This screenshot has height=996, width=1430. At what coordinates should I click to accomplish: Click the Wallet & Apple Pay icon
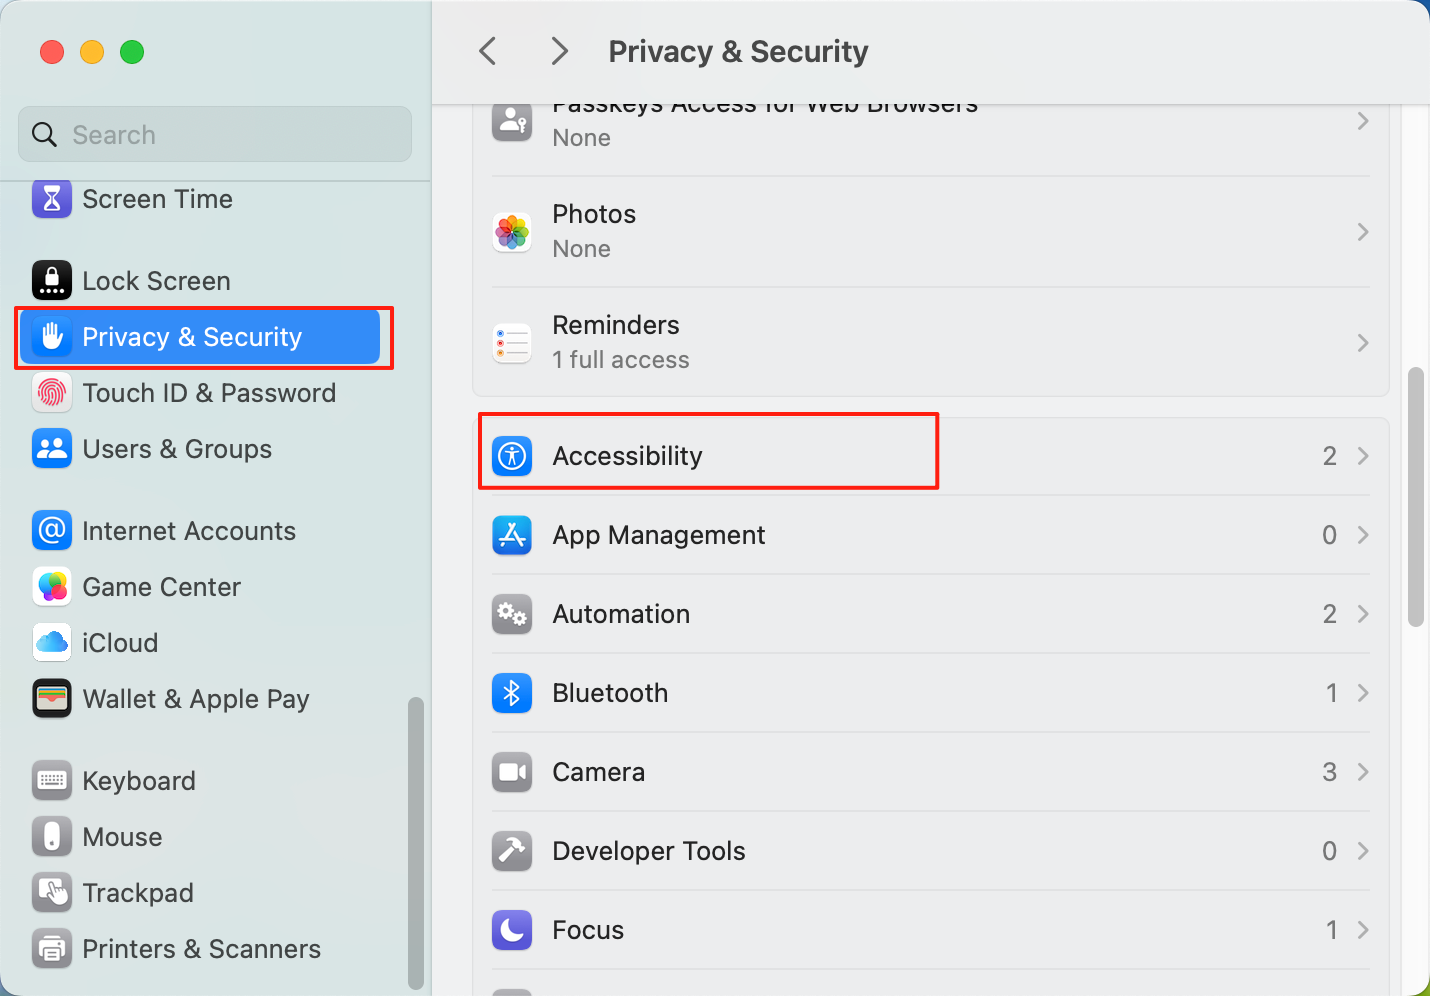[x=52, y=699]
